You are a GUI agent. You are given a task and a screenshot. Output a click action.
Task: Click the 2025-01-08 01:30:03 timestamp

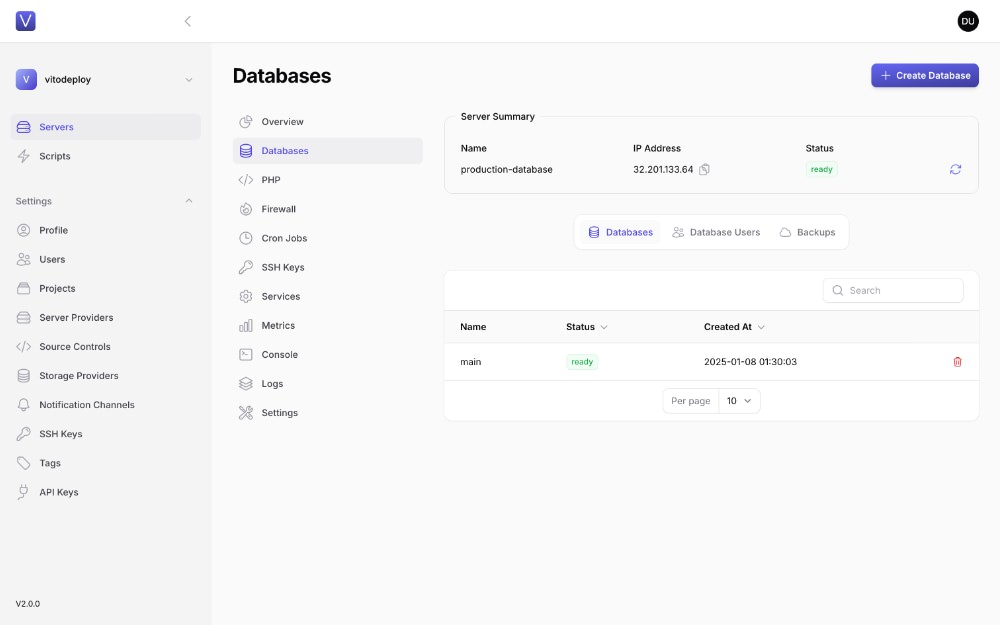coord(750,362)
